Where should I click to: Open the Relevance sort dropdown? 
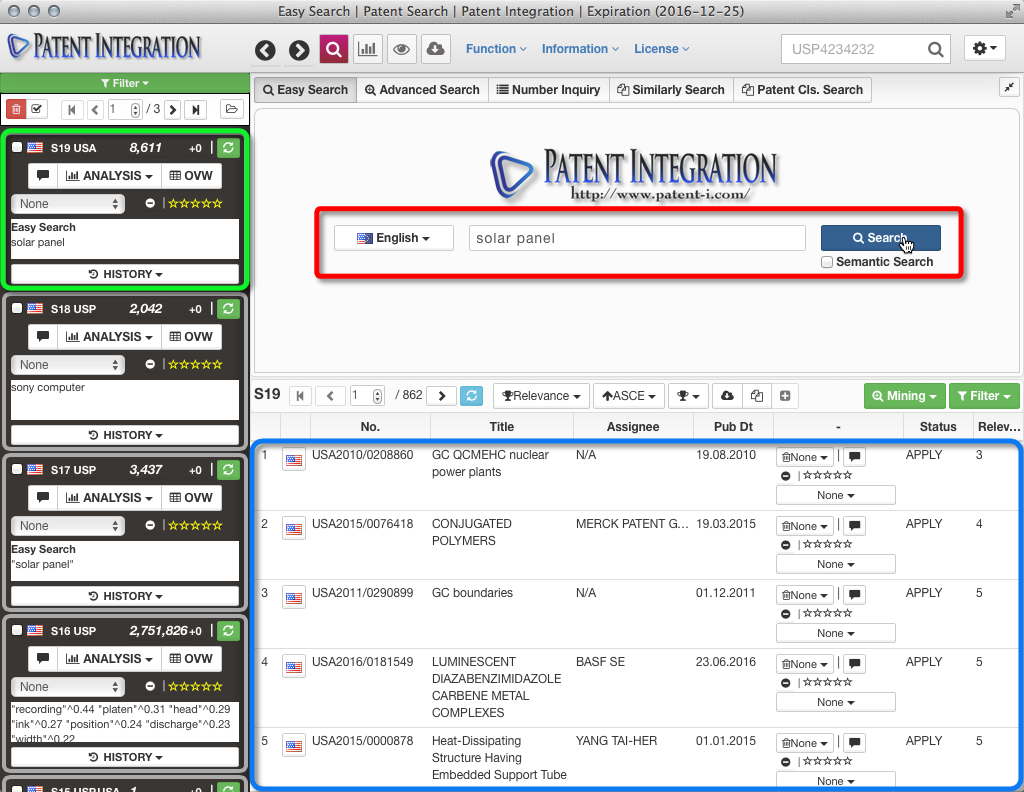tap(541, 396)
